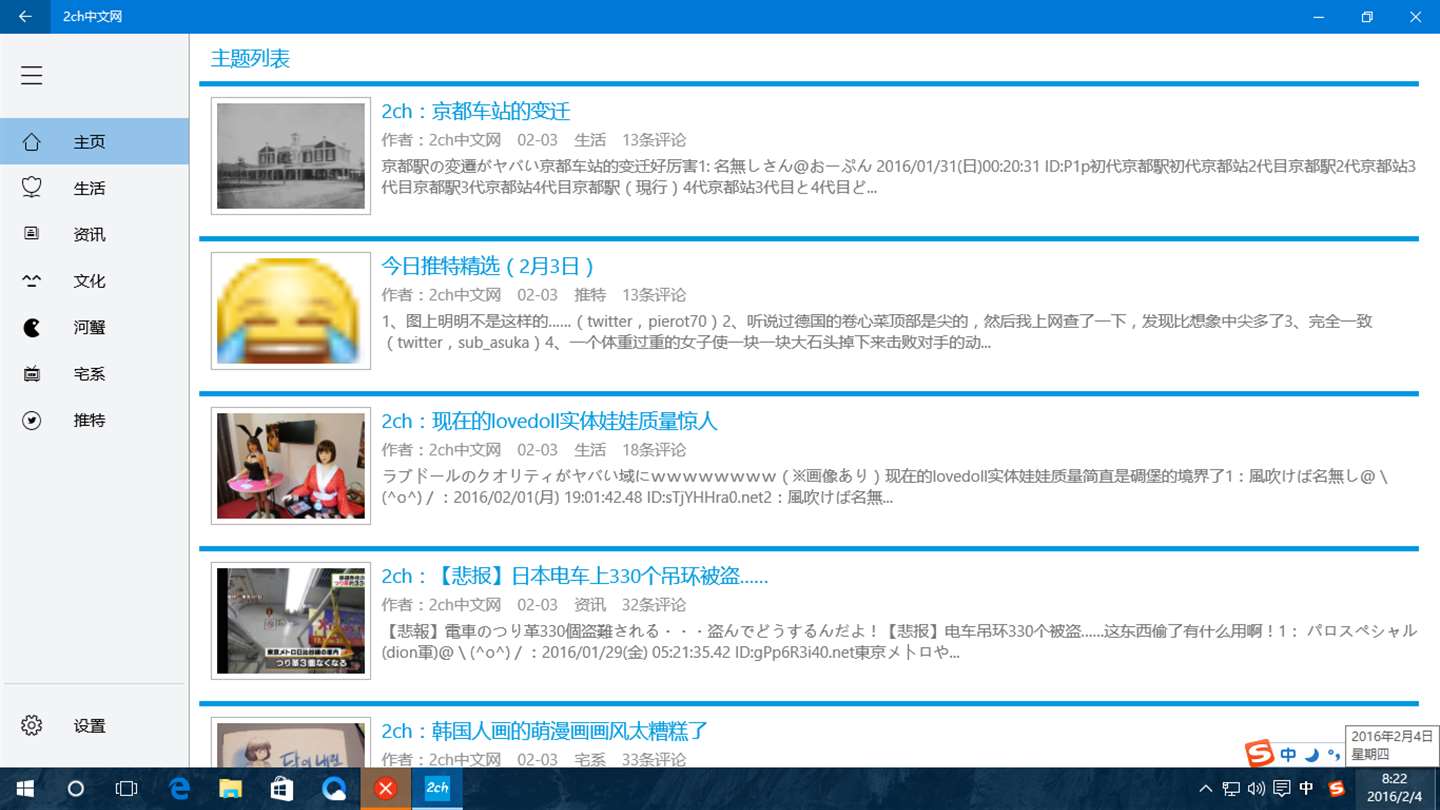This screenshot has height=810, width=1440.
Task: Open 设置 settings page
Action: (94, 726)
